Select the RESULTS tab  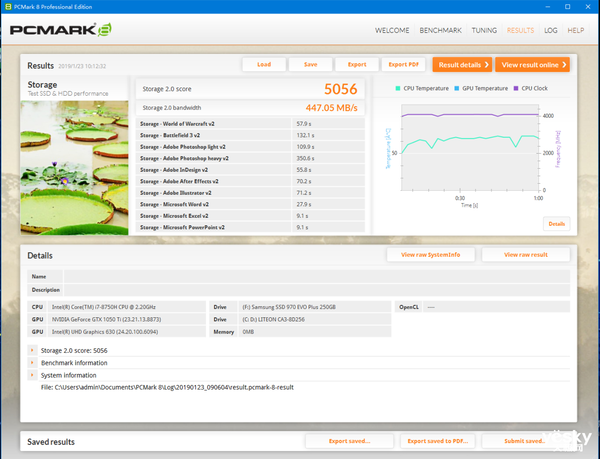pyautogui.click(x=520, y=30)
